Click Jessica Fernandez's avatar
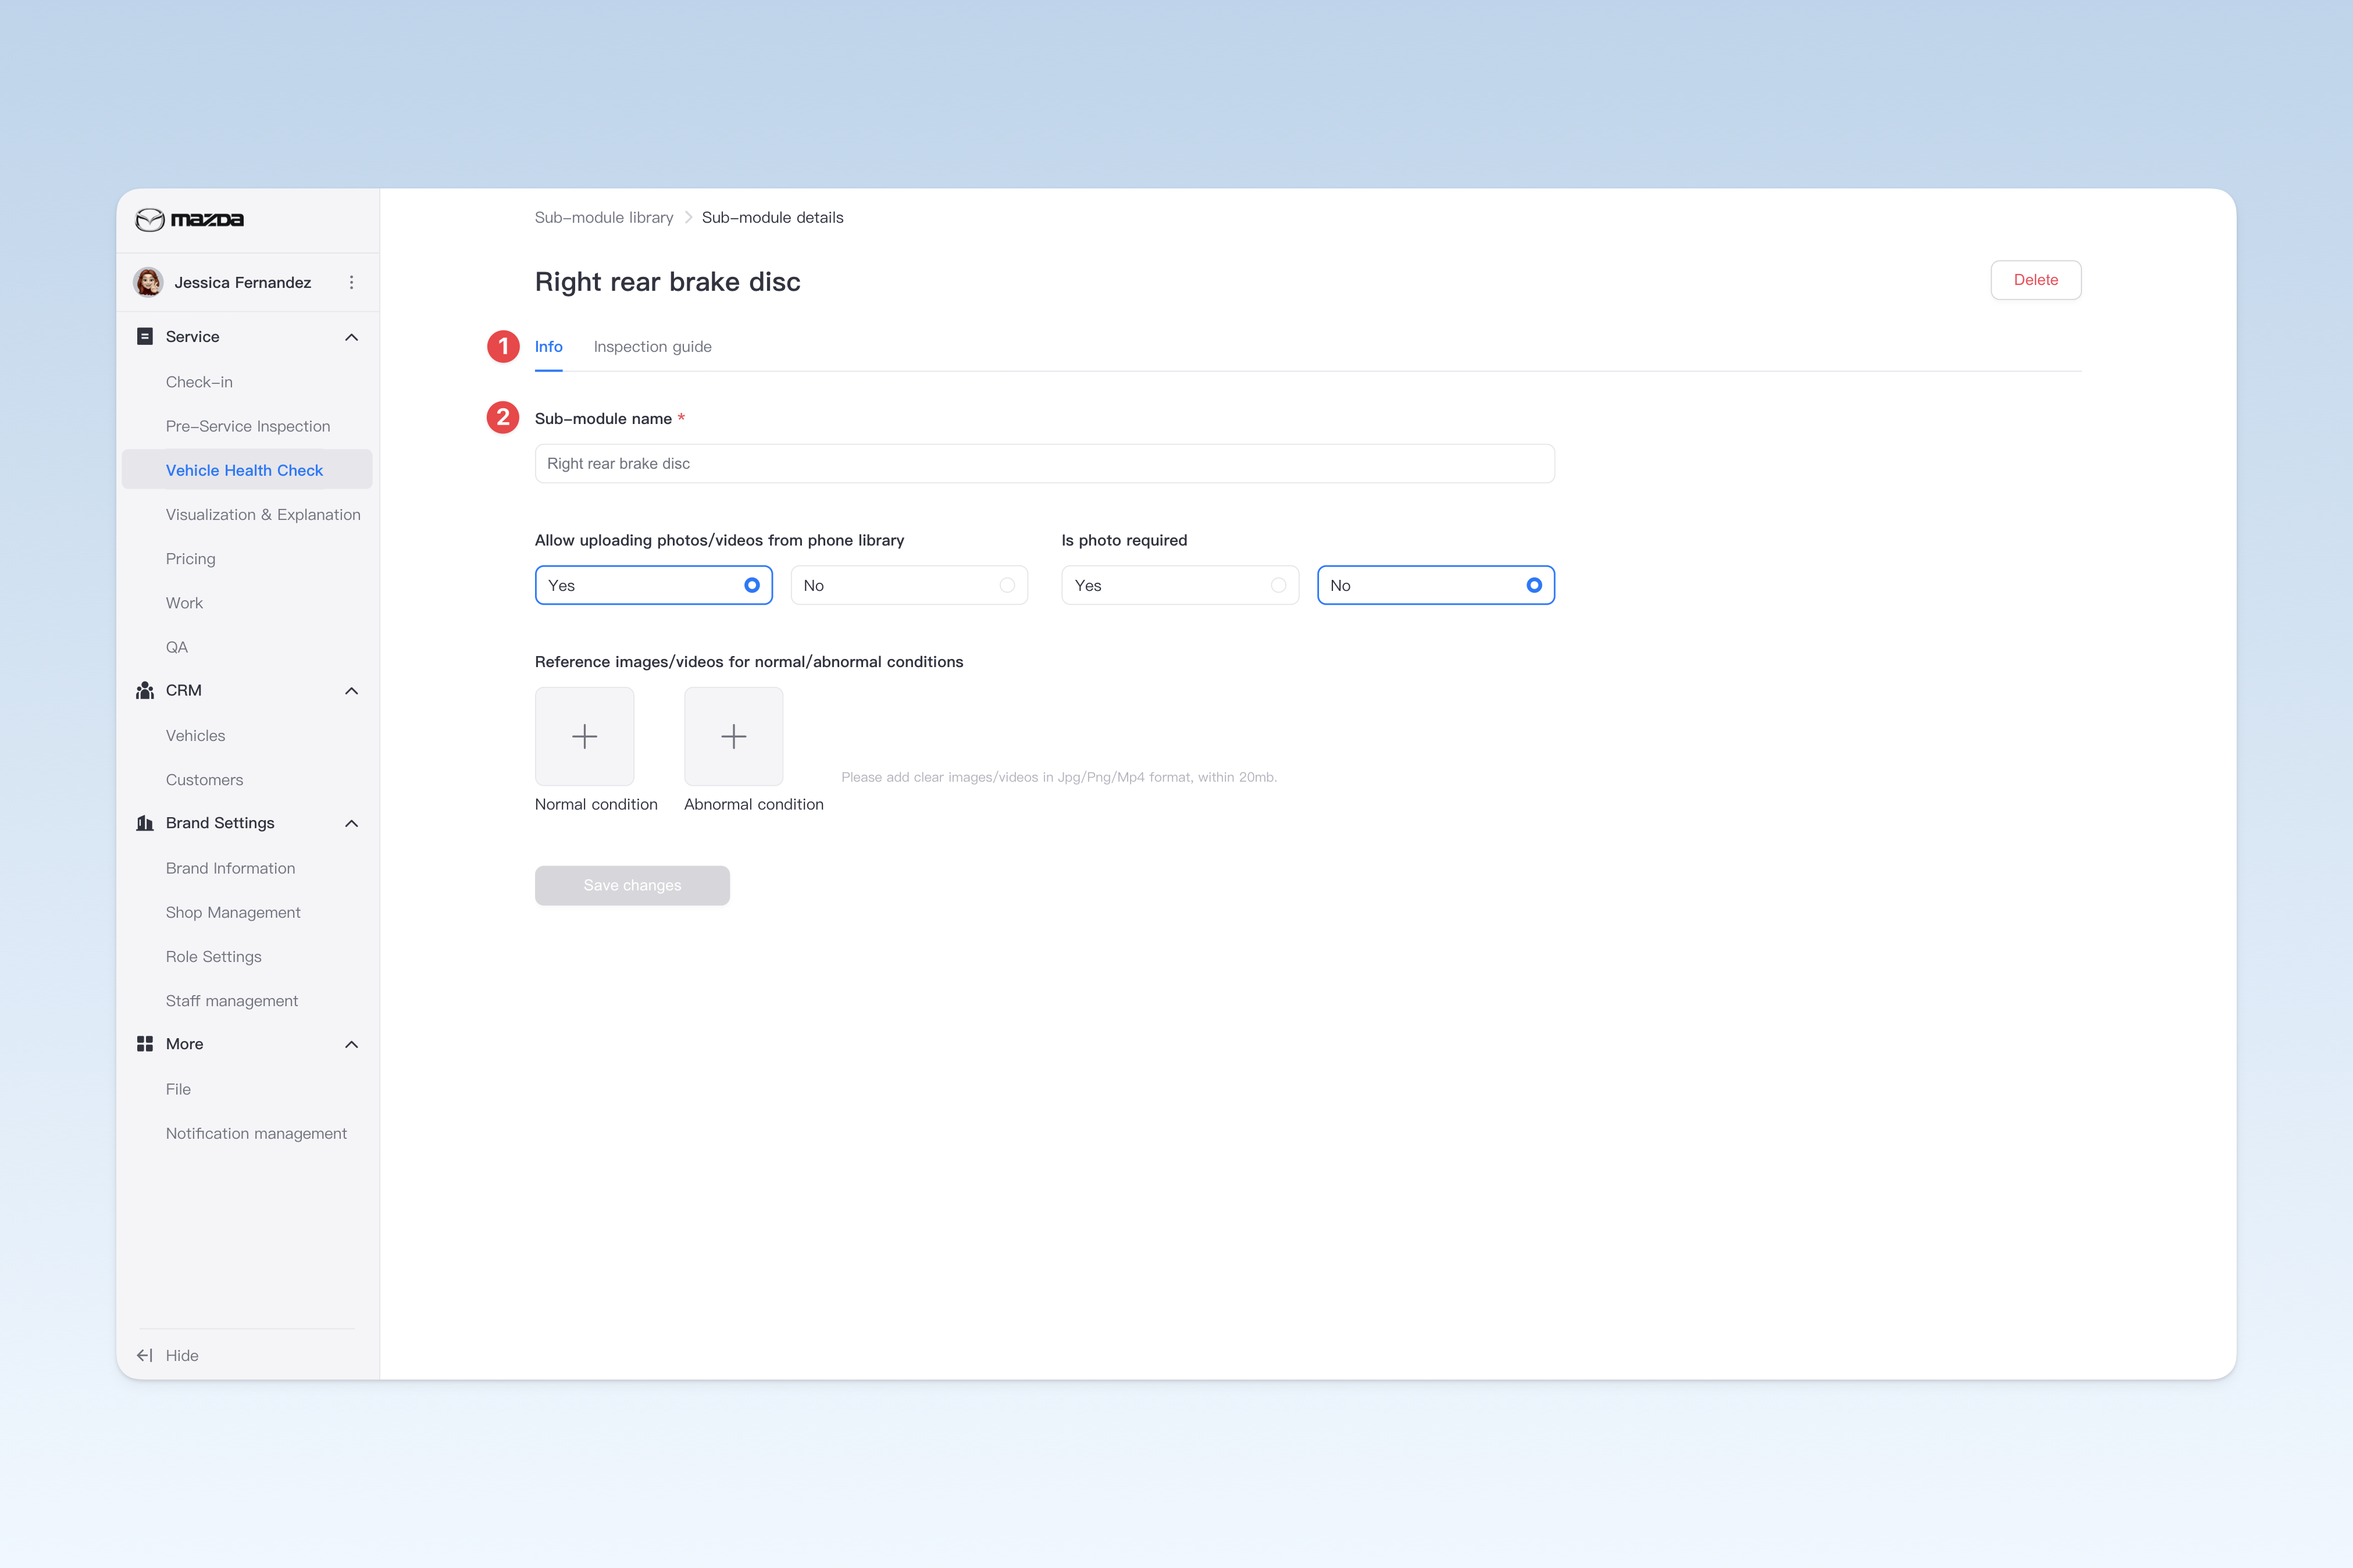The height and width of the screenshot is (1568, 2353). [x=149, y=283]
